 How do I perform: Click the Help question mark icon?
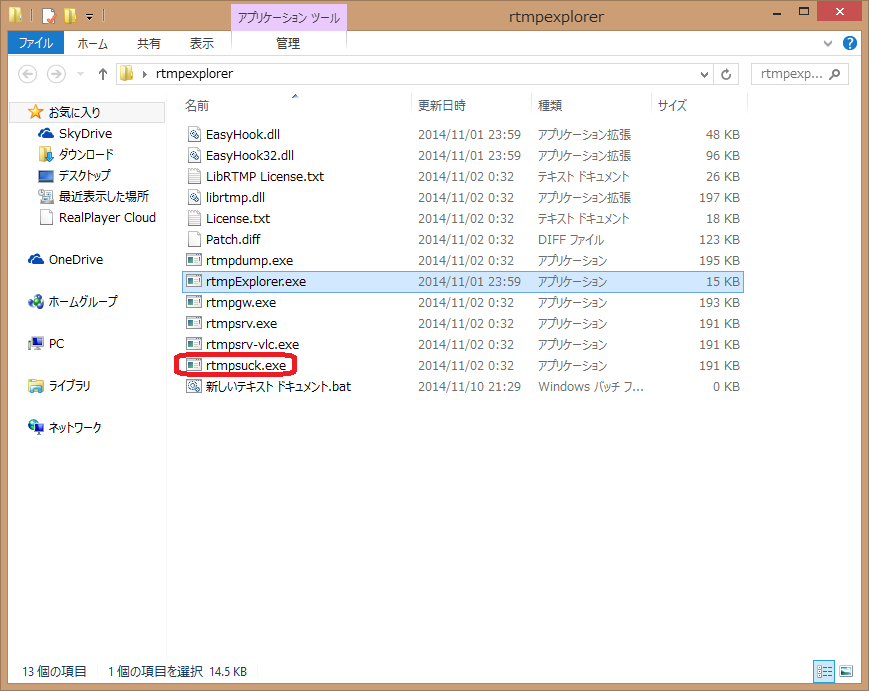point(849,43)
